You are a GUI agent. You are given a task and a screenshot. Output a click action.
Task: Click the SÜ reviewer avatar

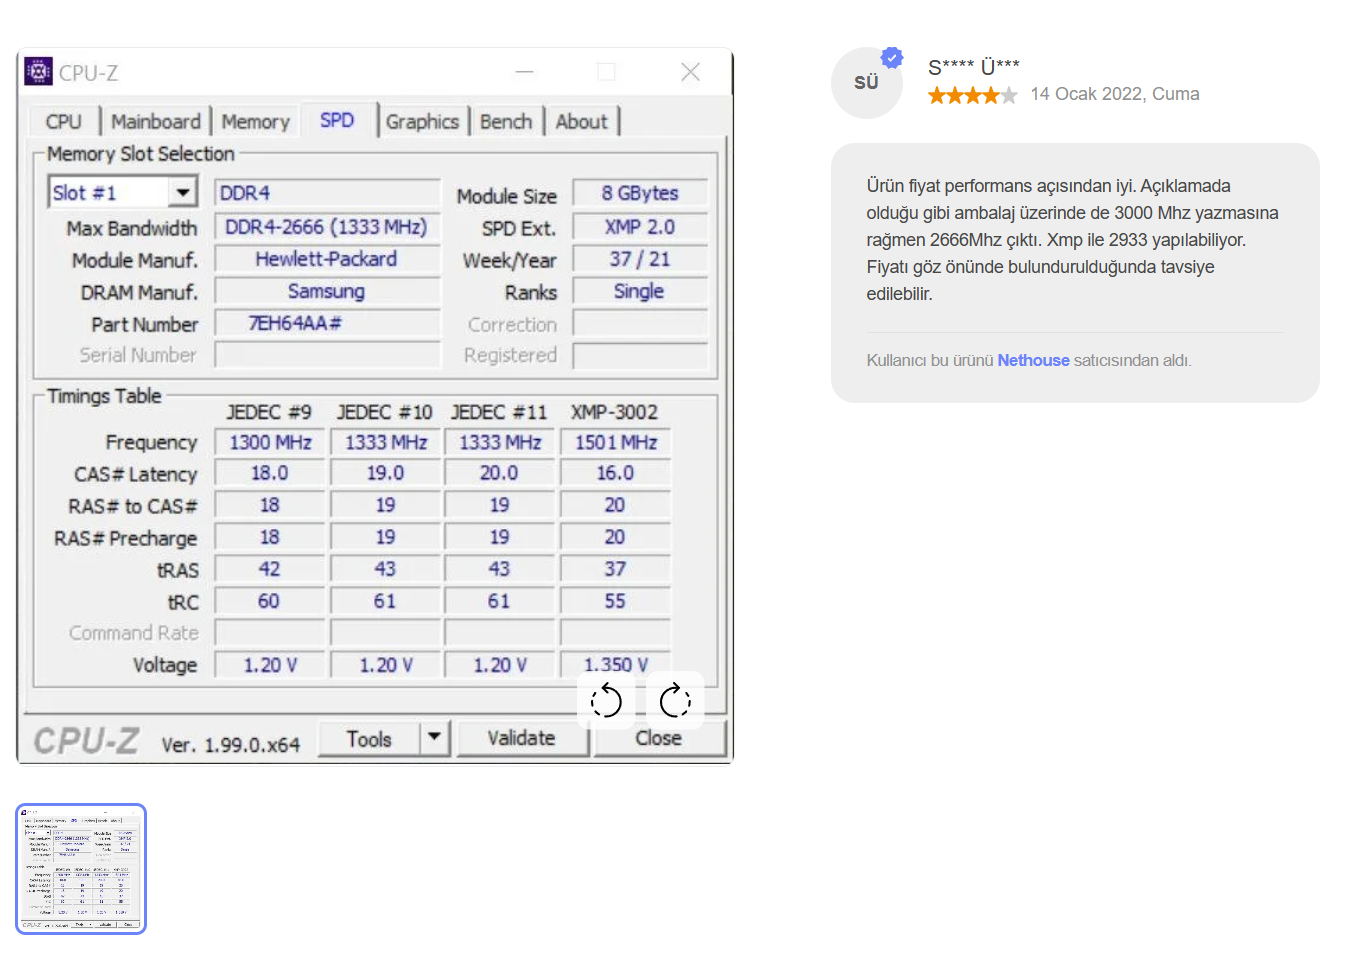866,83
